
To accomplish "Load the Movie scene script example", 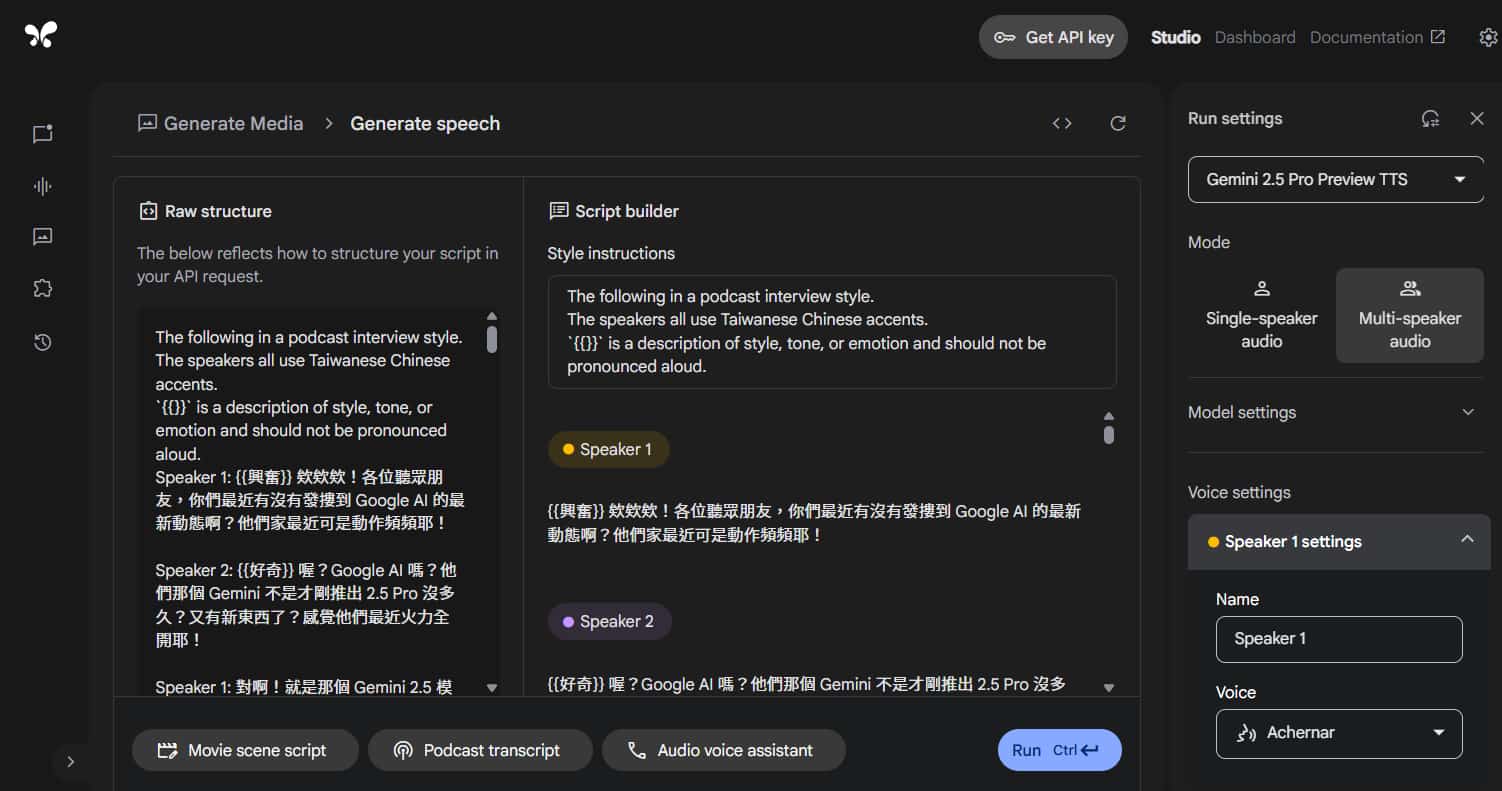I will pos(245,750).
